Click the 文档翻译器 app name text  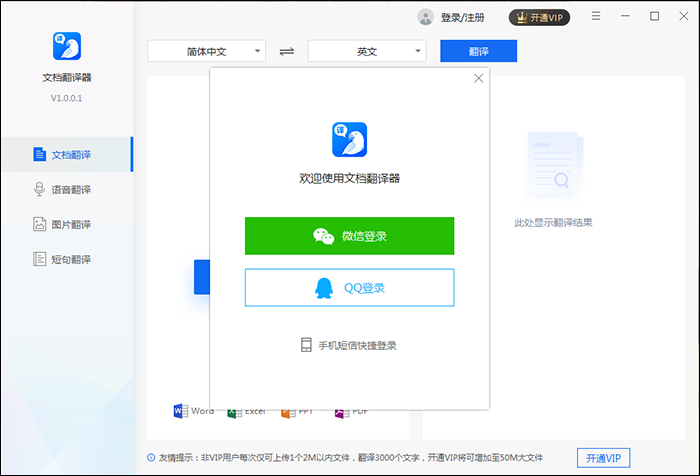pyautogui.click(x=67, y=78)
